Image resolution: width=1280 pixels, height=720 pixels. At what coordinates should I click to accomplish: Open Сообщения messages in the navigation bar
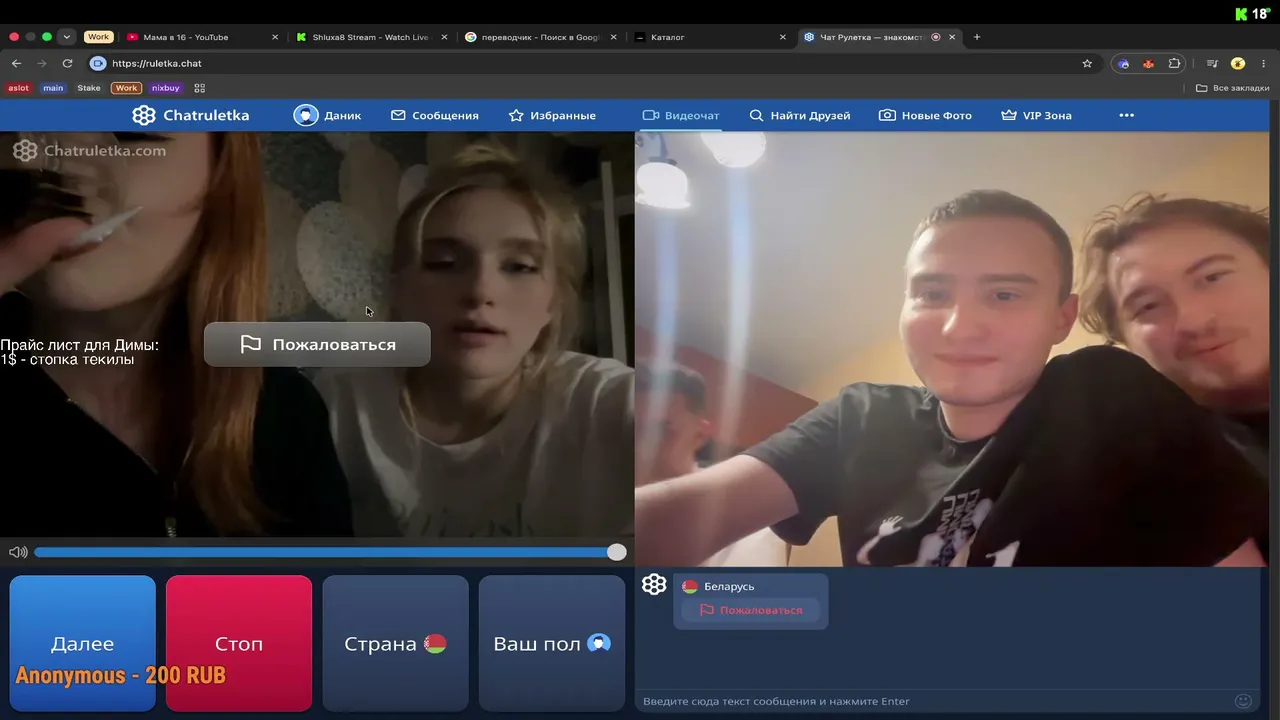[x=435, y=115]
